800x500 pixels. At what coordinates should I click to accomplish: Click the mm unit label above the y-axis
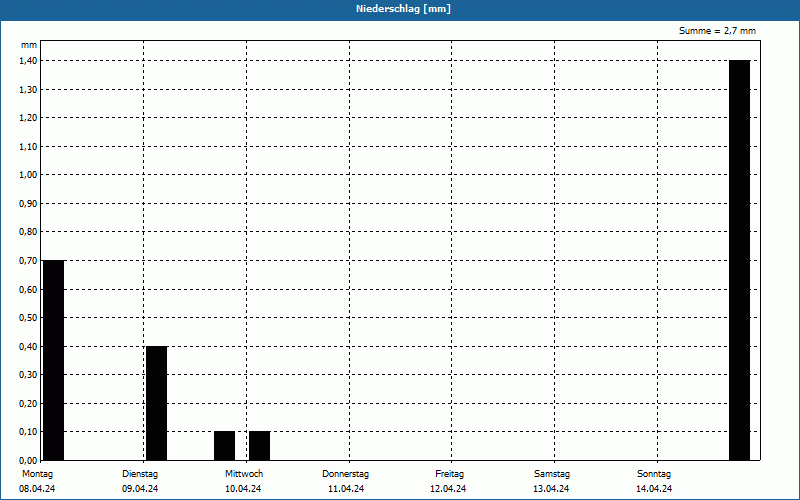pos(29,45)
